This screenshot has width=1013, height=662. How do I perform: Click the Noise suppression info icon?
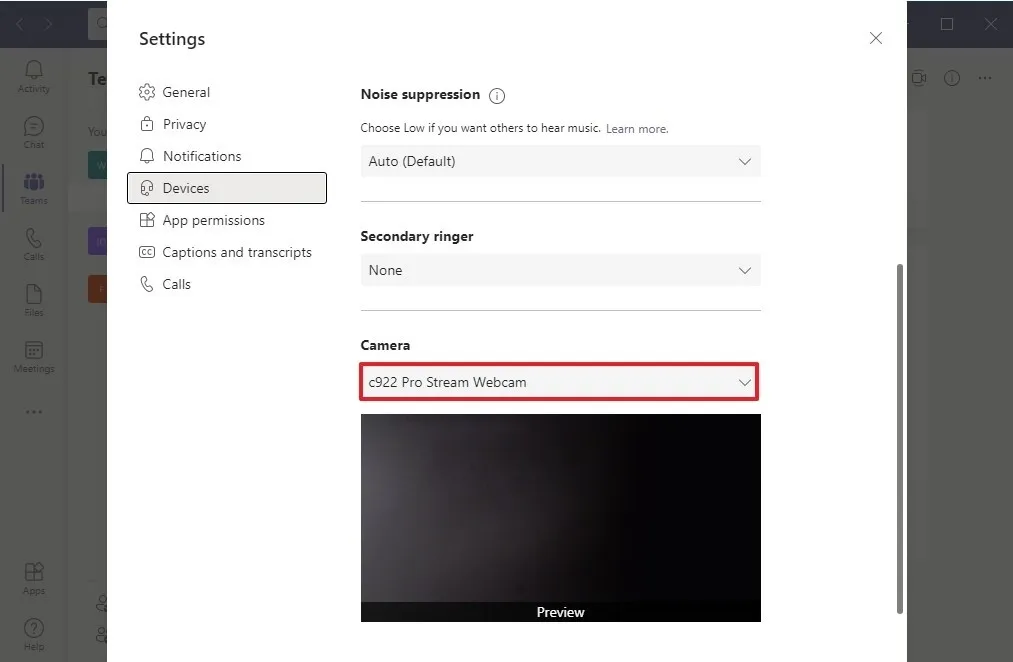(497, 96)
